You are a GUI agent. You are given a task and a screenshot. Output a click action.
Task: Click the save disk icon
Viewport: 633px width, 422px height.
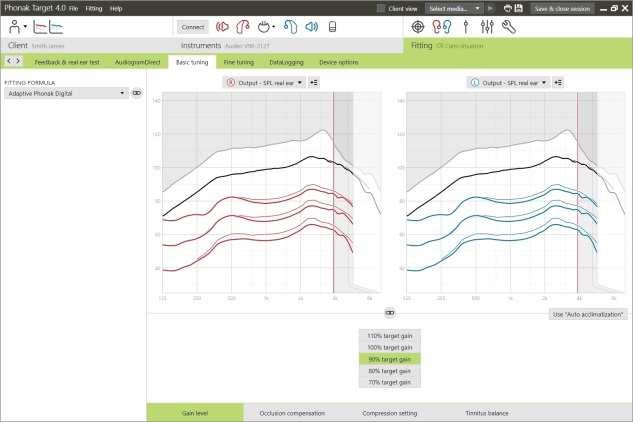tap(519, 8)
